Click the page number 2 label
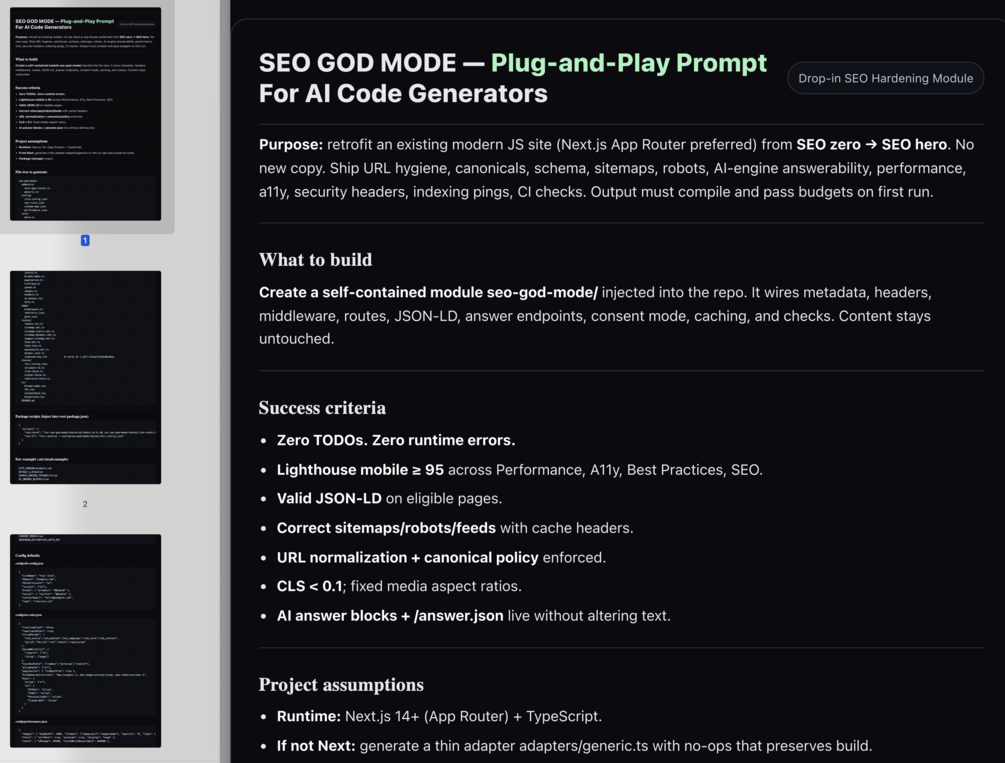This screenshot has width=1005, height=763. (85, 504)
